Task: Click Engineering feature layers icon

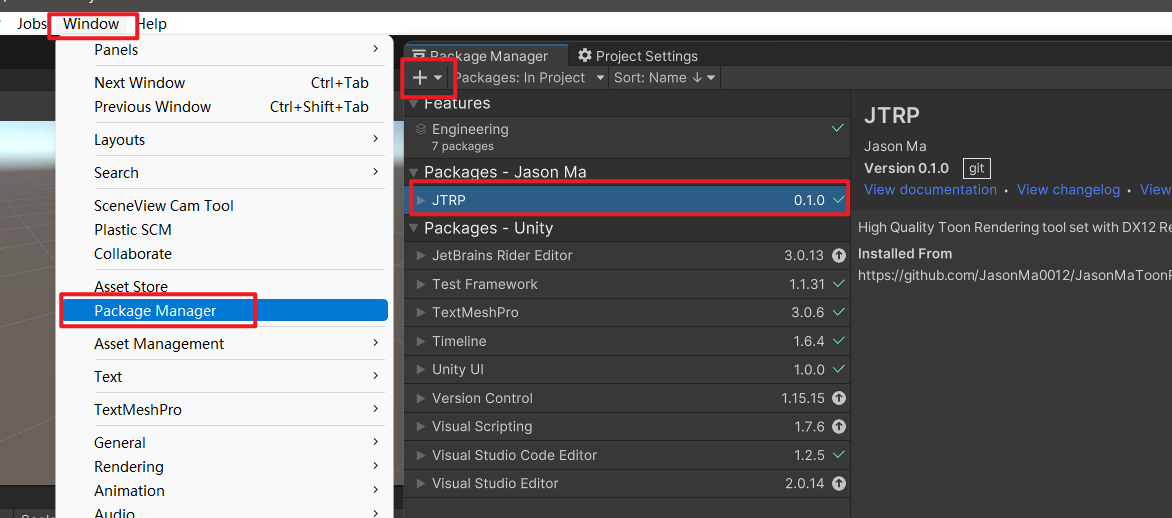Action: coord(421,129)
